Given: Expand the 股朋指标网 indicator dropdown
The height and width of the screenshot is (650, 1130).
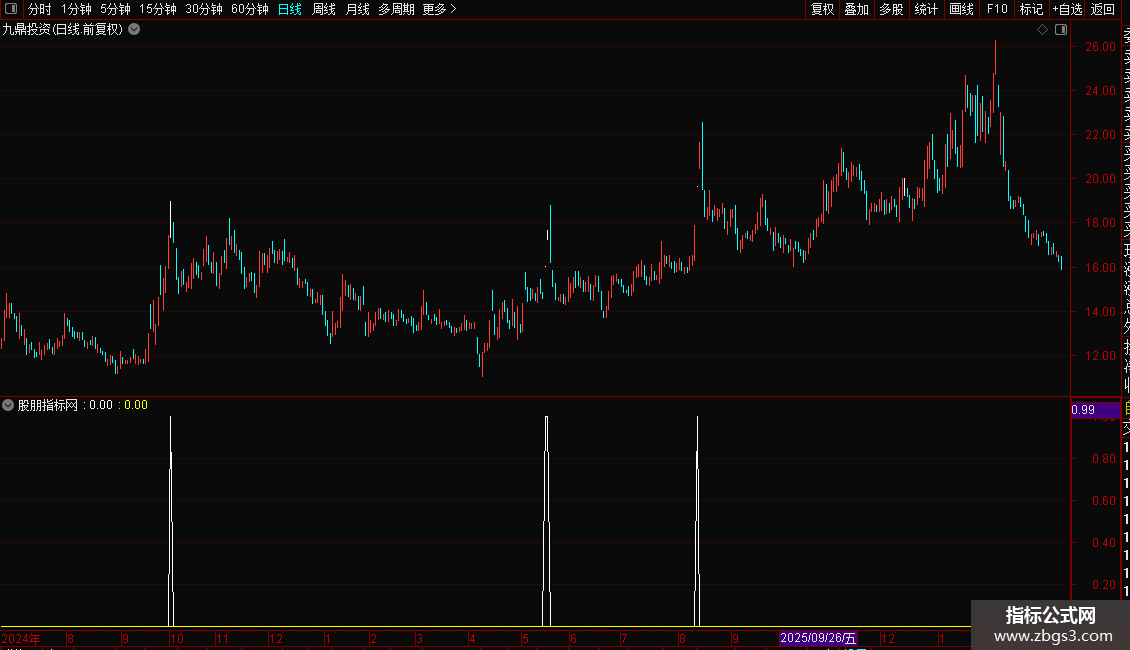Looking at the screenshot, I should (8, 405).
